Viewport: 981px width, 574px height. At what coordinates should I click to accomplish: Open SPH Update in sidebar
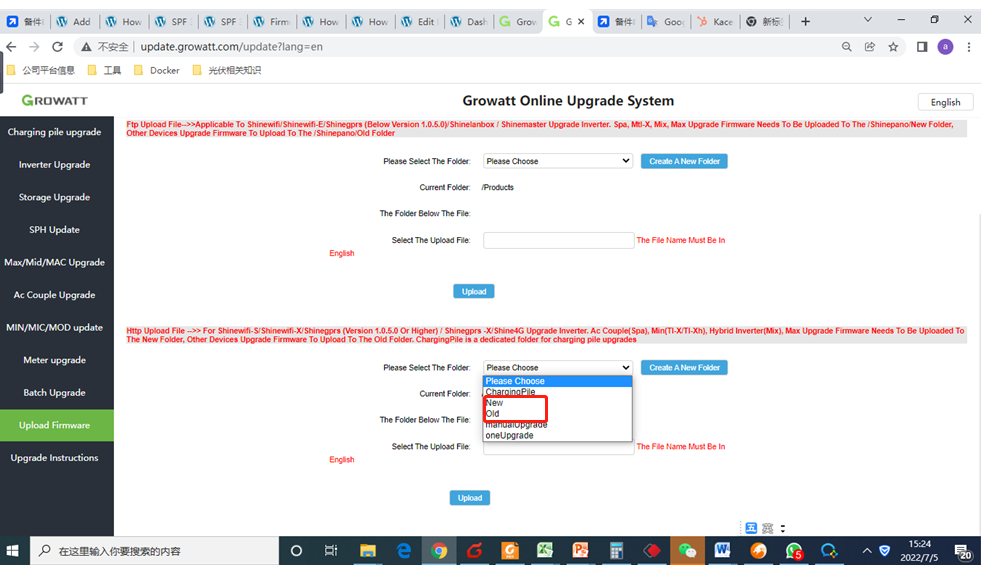(x=54, y=230)
